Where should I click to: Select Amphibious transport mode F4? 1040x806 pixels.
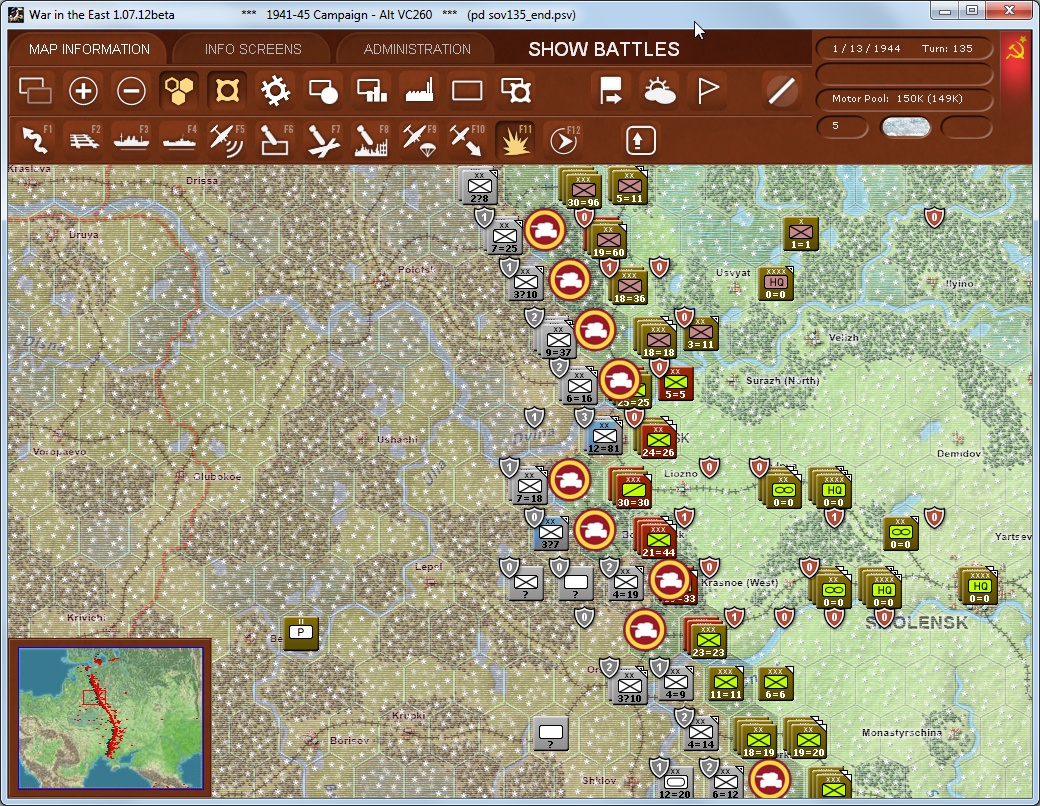(x=179, y=140)
